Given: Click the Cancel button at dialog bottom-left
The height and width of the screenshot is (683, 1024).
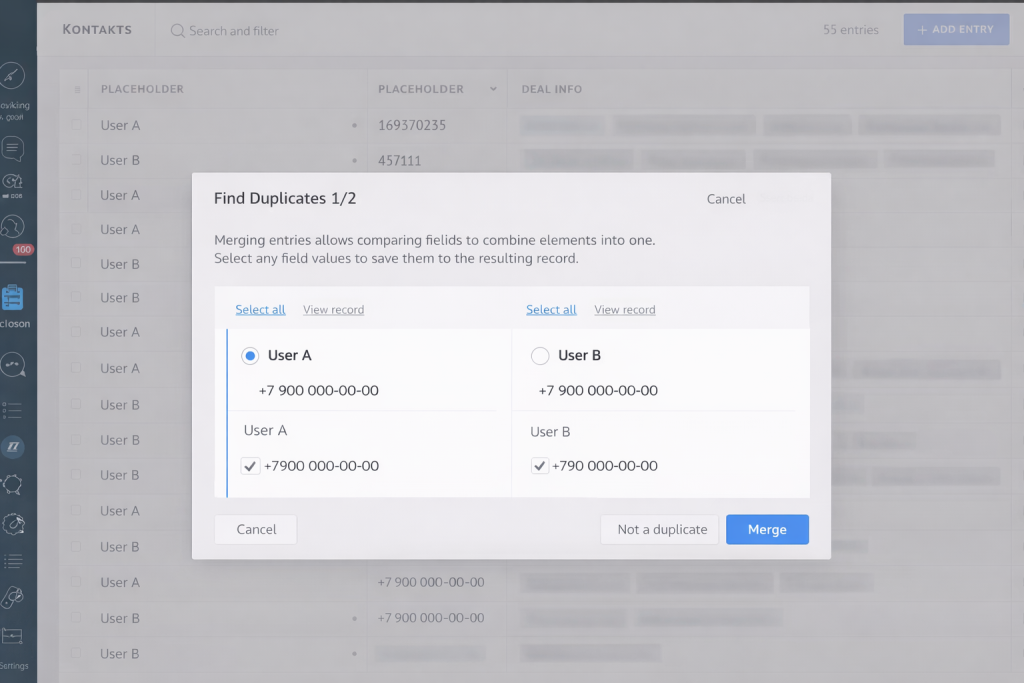Looking at the screenshot, I should tap(256, 530).
